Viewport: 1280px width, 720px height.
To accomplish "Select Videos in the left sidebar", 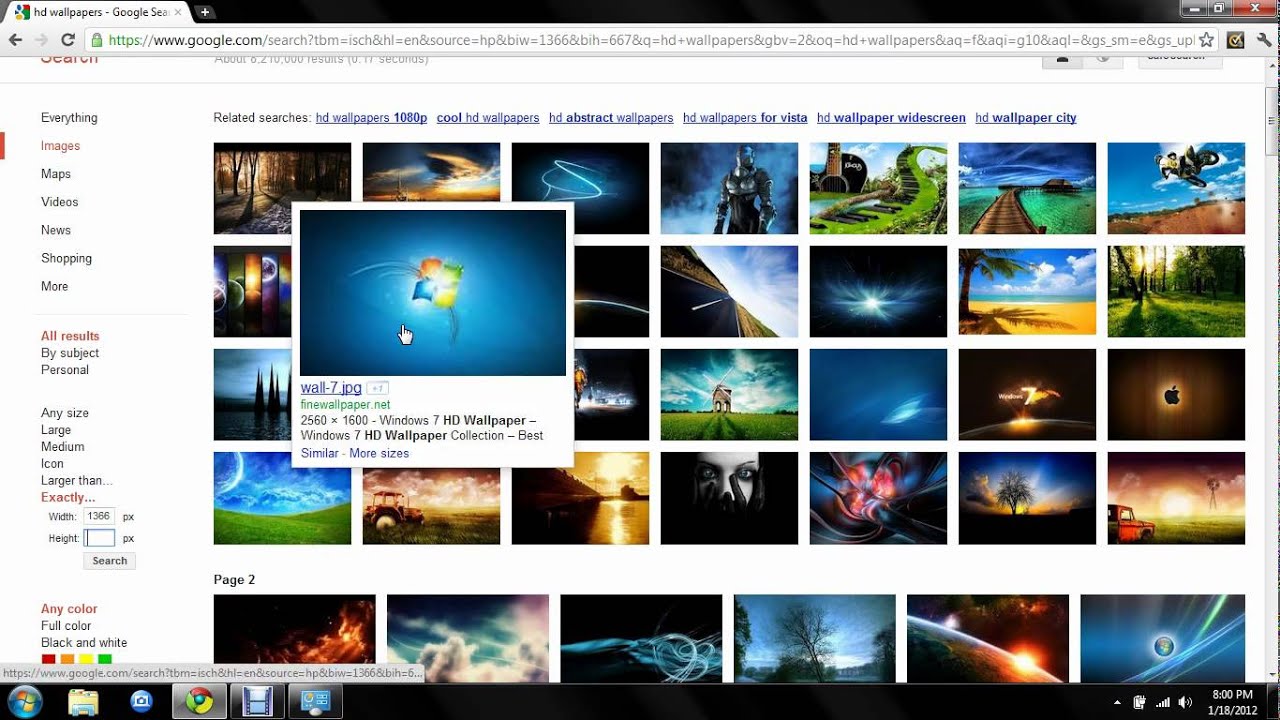I will click(x=59, y=202).
